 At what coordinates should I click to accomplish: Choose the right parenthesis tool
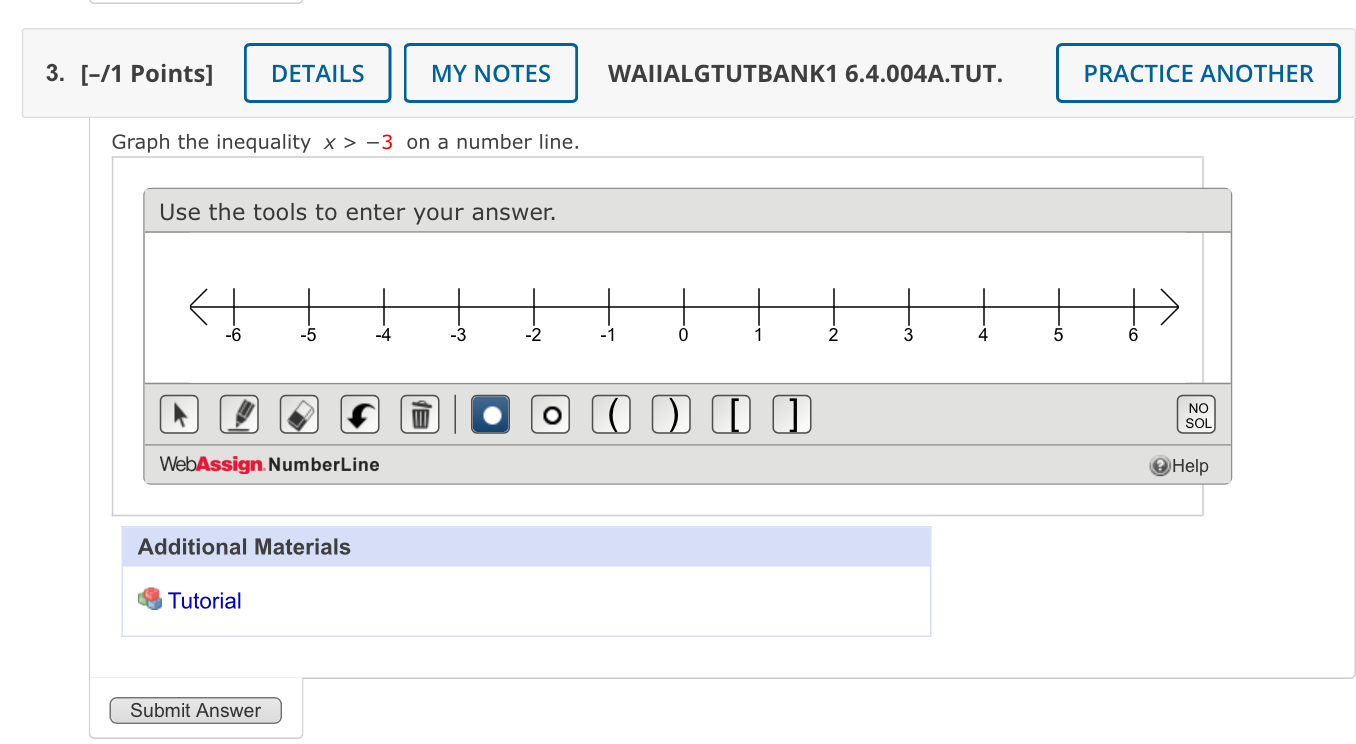672,414
